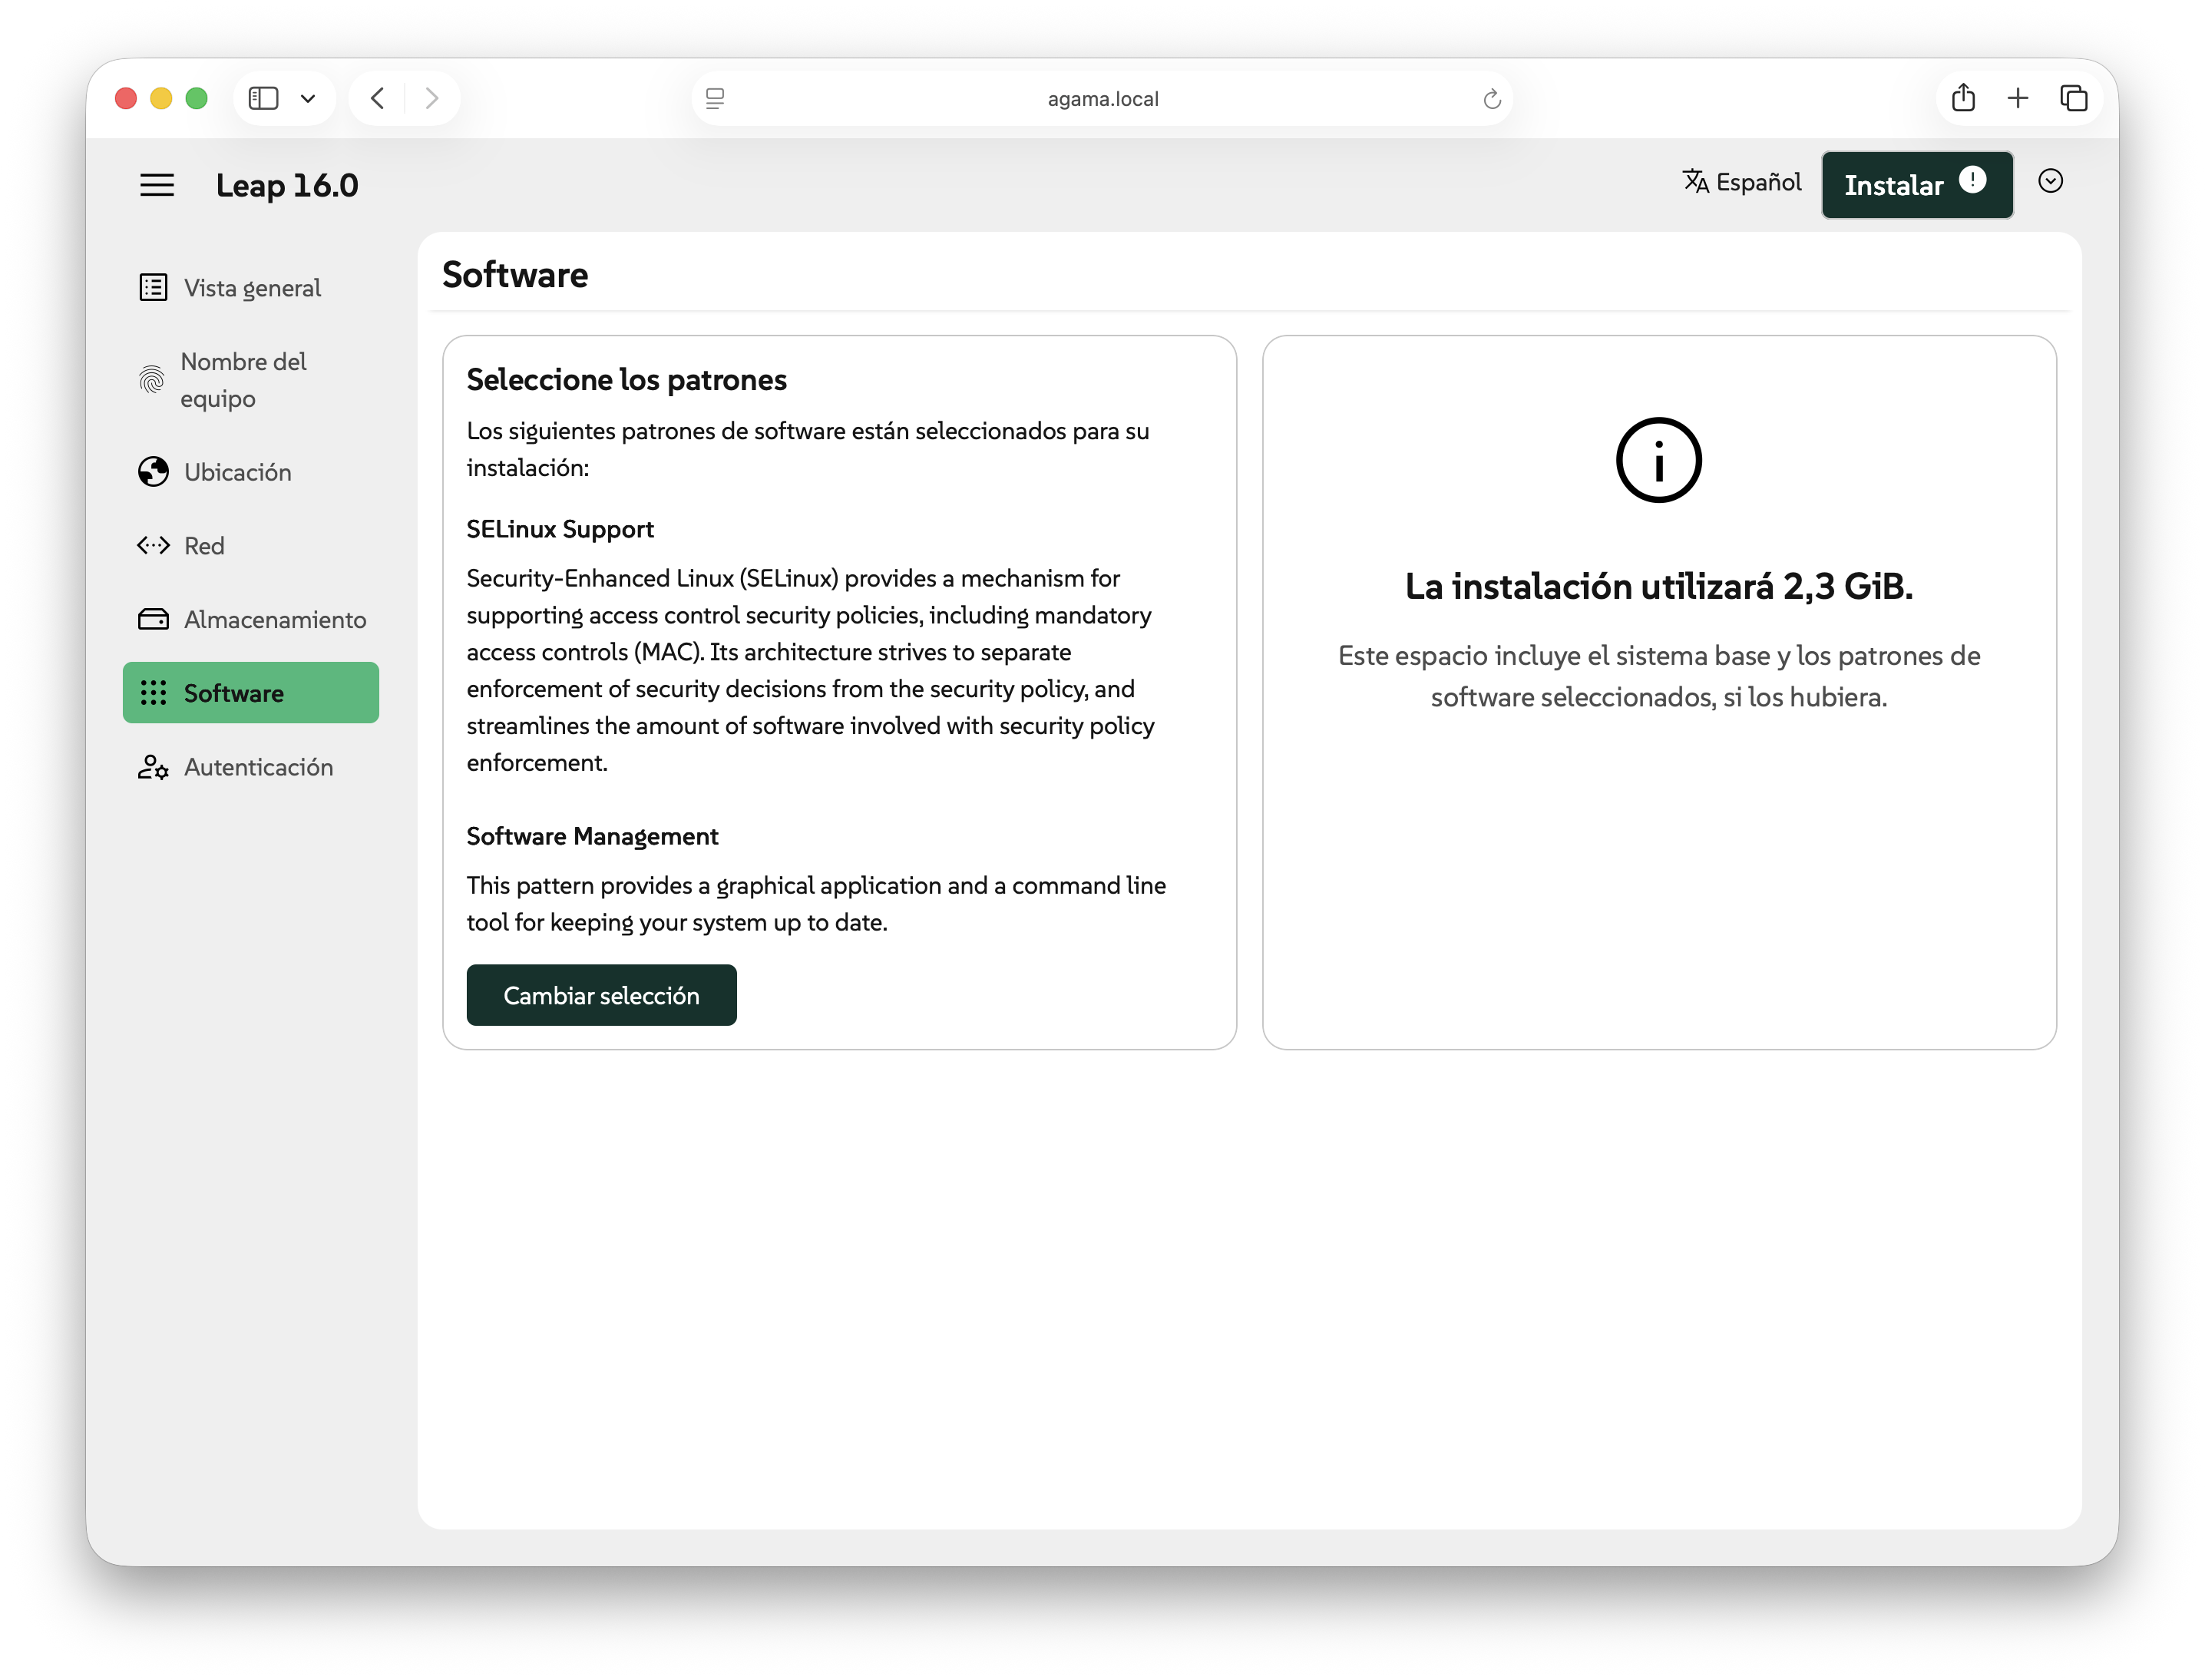
Task: Click the info icon above installation size
Action: [1658, 460]
